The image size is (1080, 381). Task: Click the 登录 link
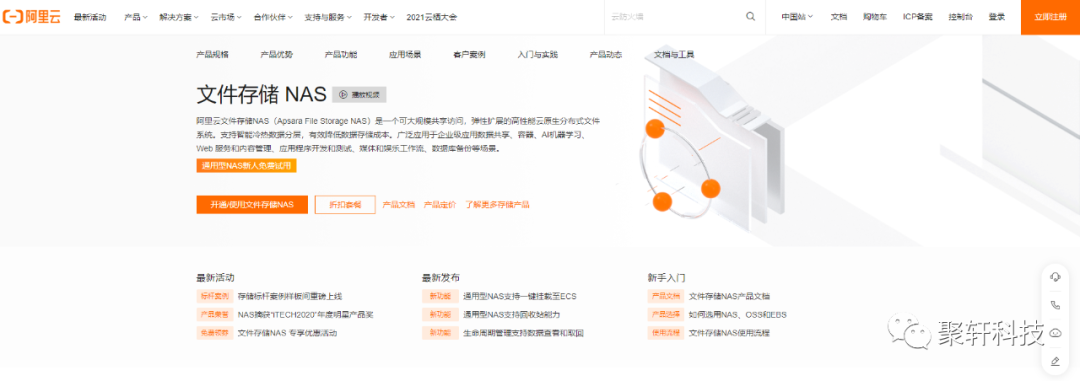[x=997, y=17]
